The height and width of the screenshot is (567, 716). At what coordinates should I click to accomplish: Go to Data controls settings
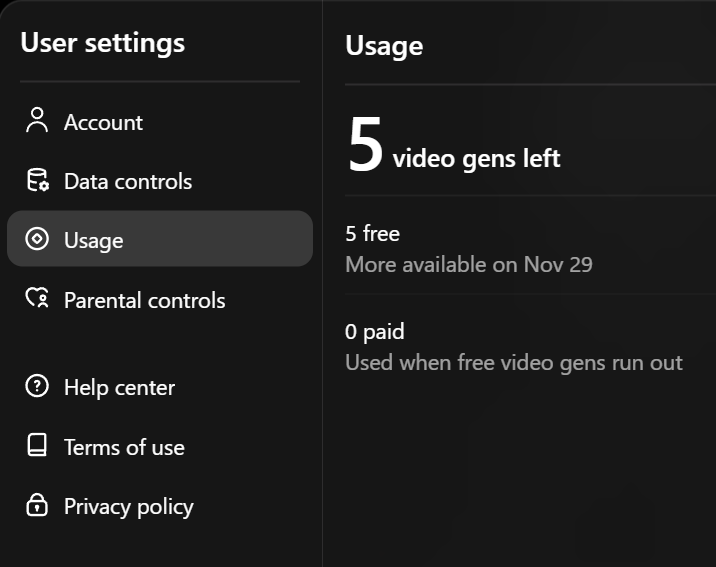click(x=128, y=181)
